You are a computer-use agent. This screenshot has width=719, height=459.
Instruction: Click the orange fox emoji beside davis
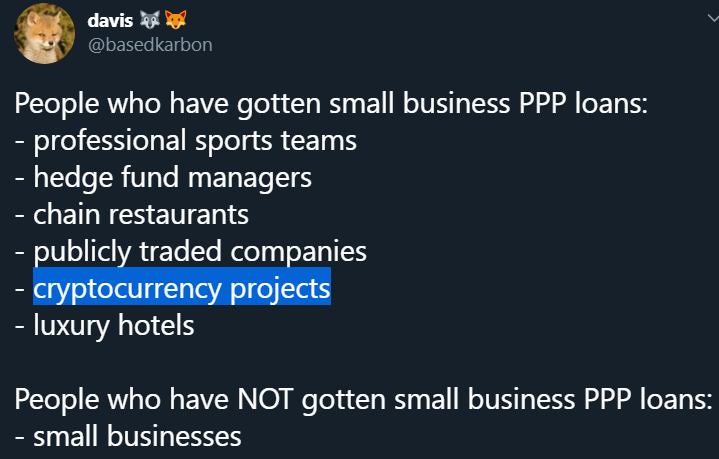click(x=176, y=20)
